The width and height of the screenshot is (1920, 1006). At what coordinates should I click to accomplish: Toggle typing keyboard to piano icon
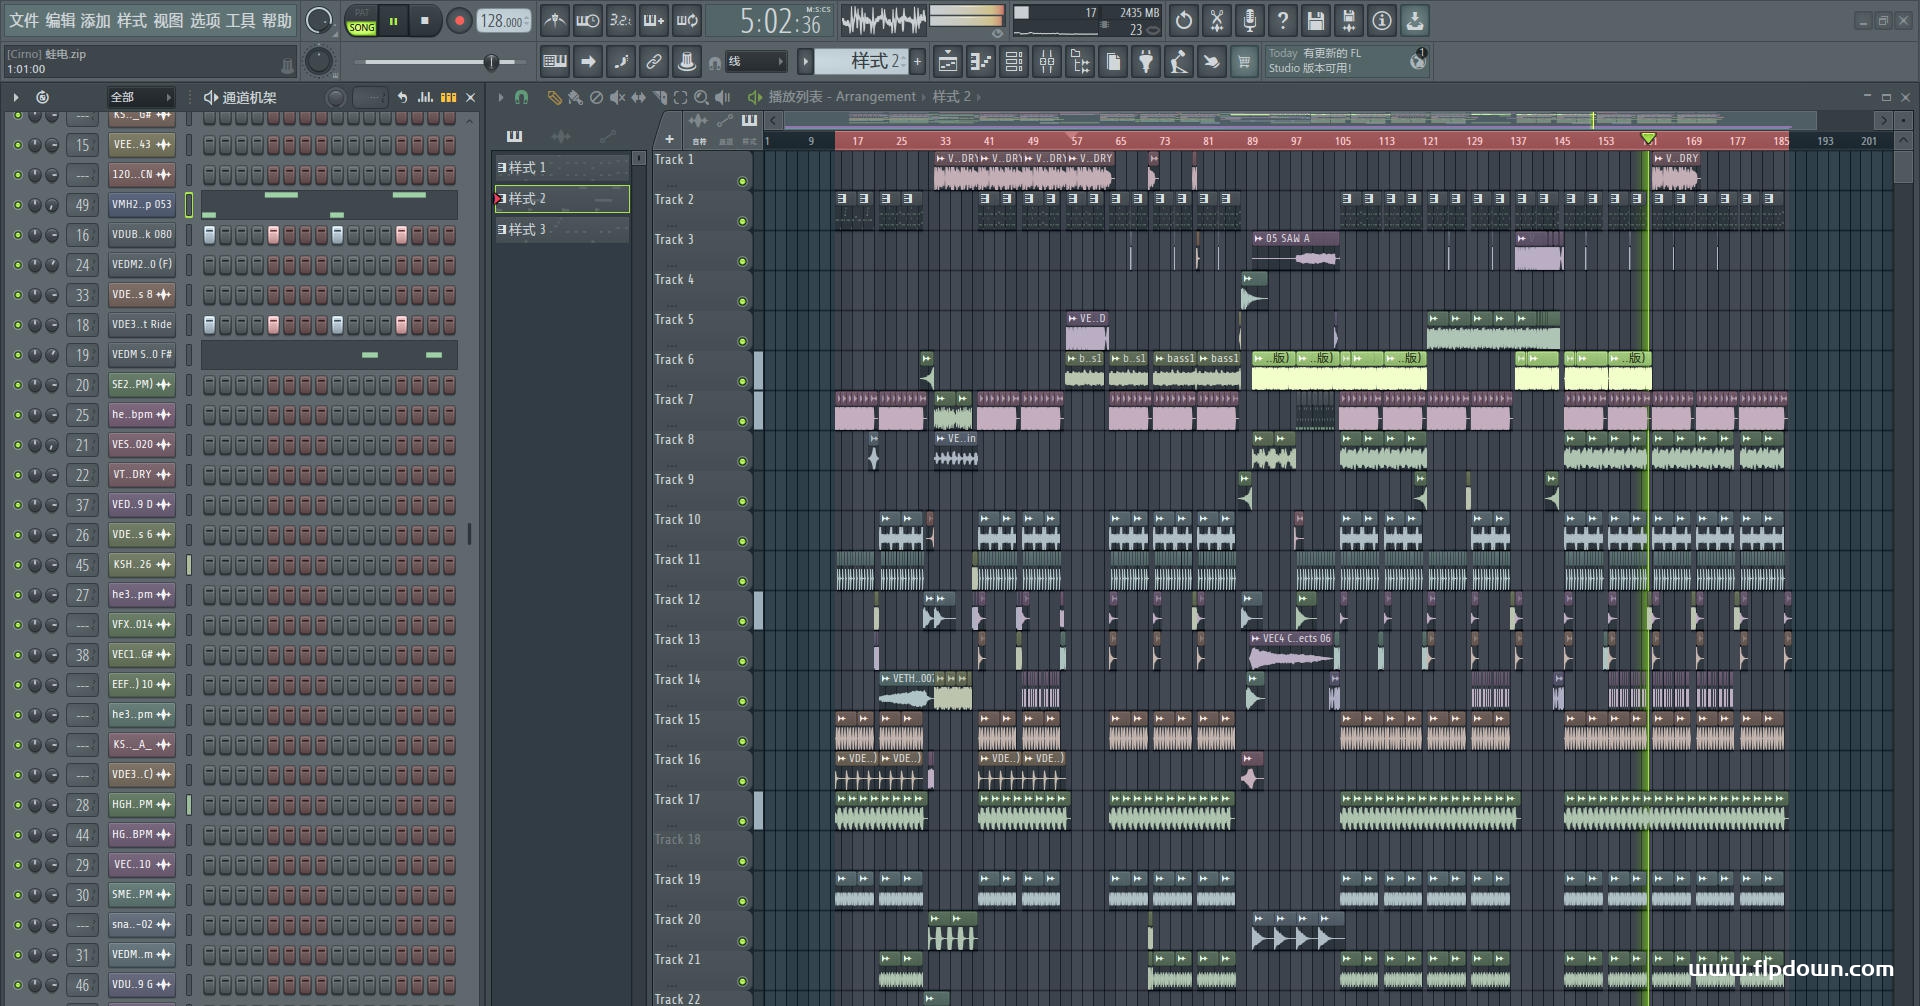(555, 62)
